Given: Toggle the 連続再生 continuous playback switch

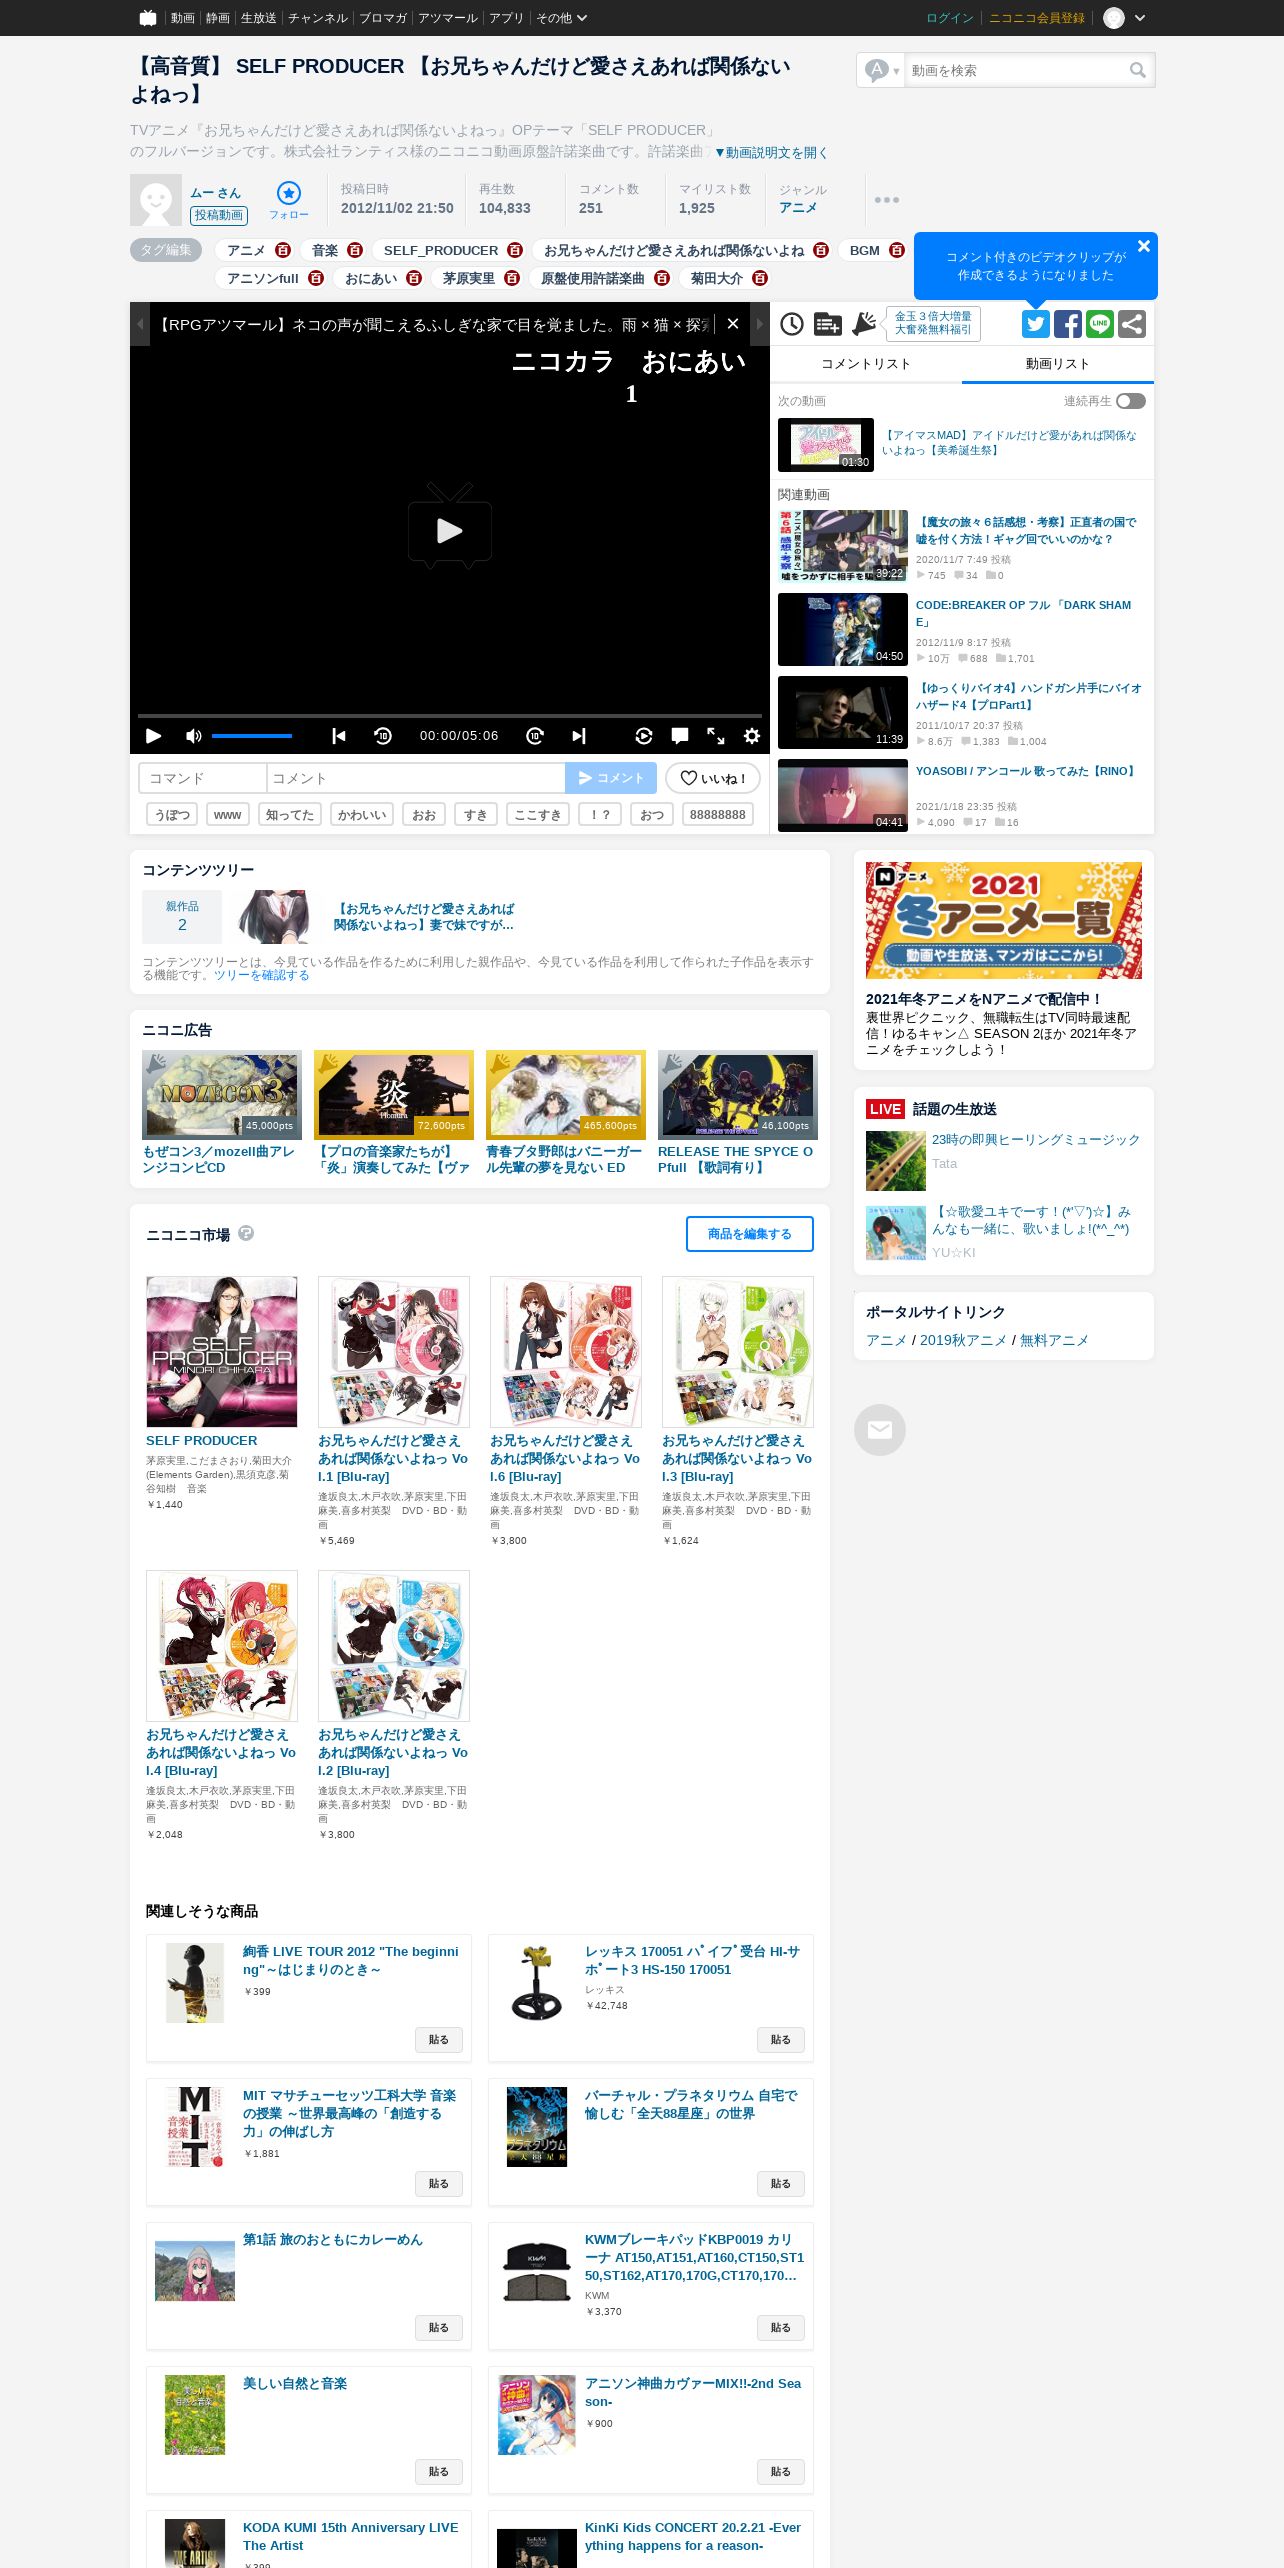Looking at the screenshot, I should pos(1131,401).
